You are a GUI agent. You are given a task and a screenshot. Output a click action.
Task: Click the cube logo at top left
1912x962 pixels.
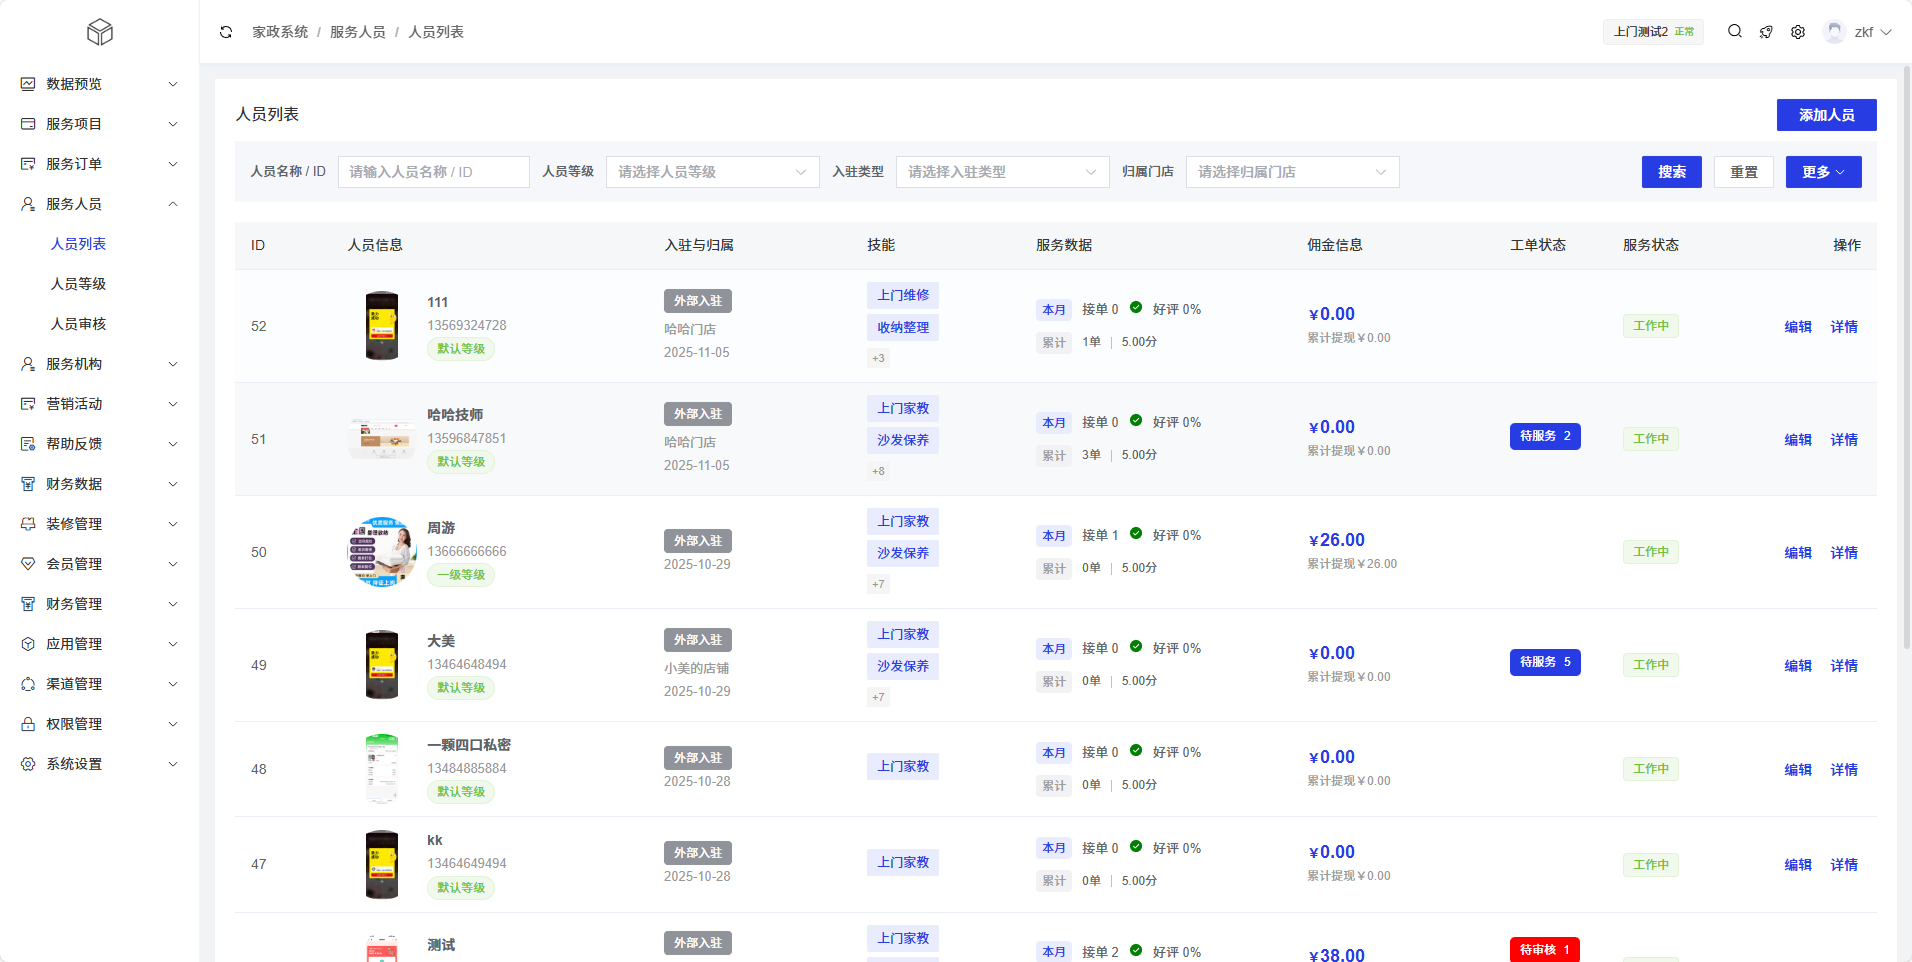coord(100,32)
